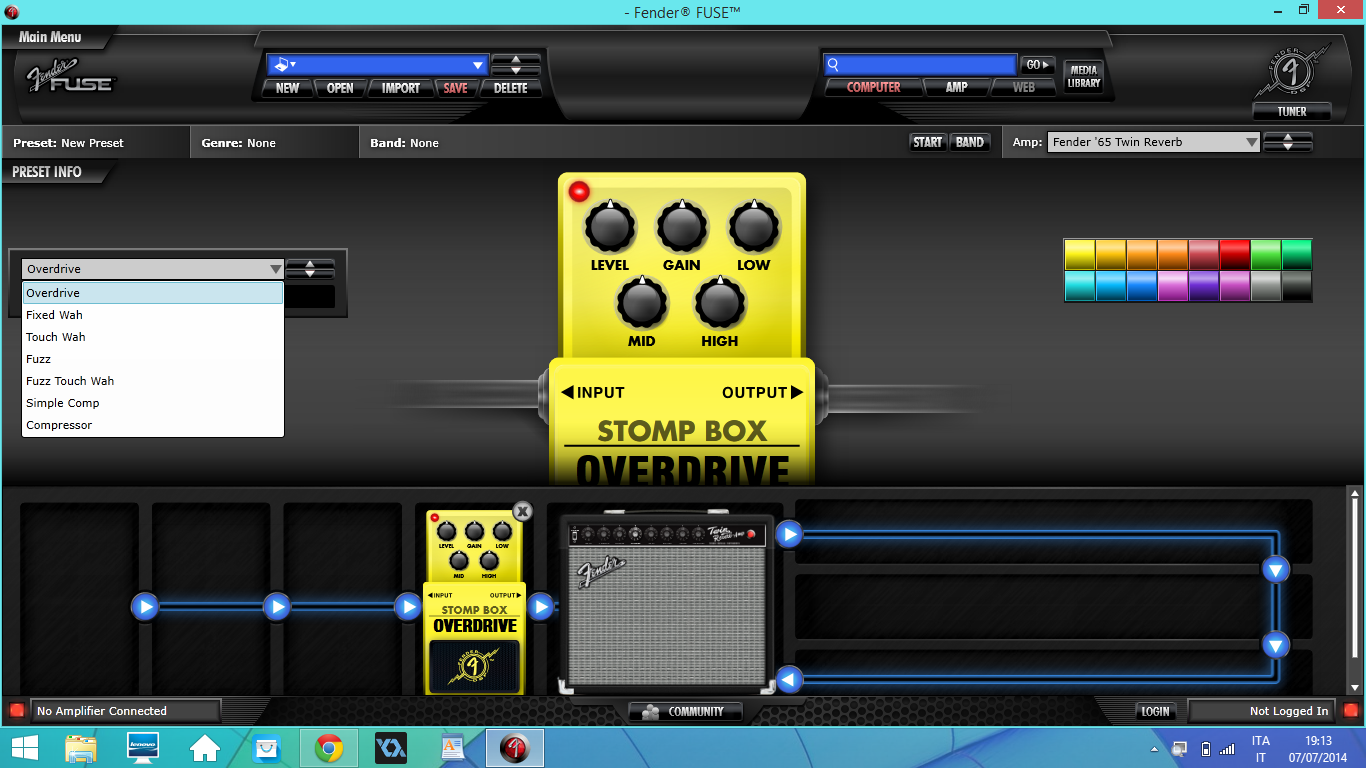Open the COMMUNITY panel

coord(685,712)
